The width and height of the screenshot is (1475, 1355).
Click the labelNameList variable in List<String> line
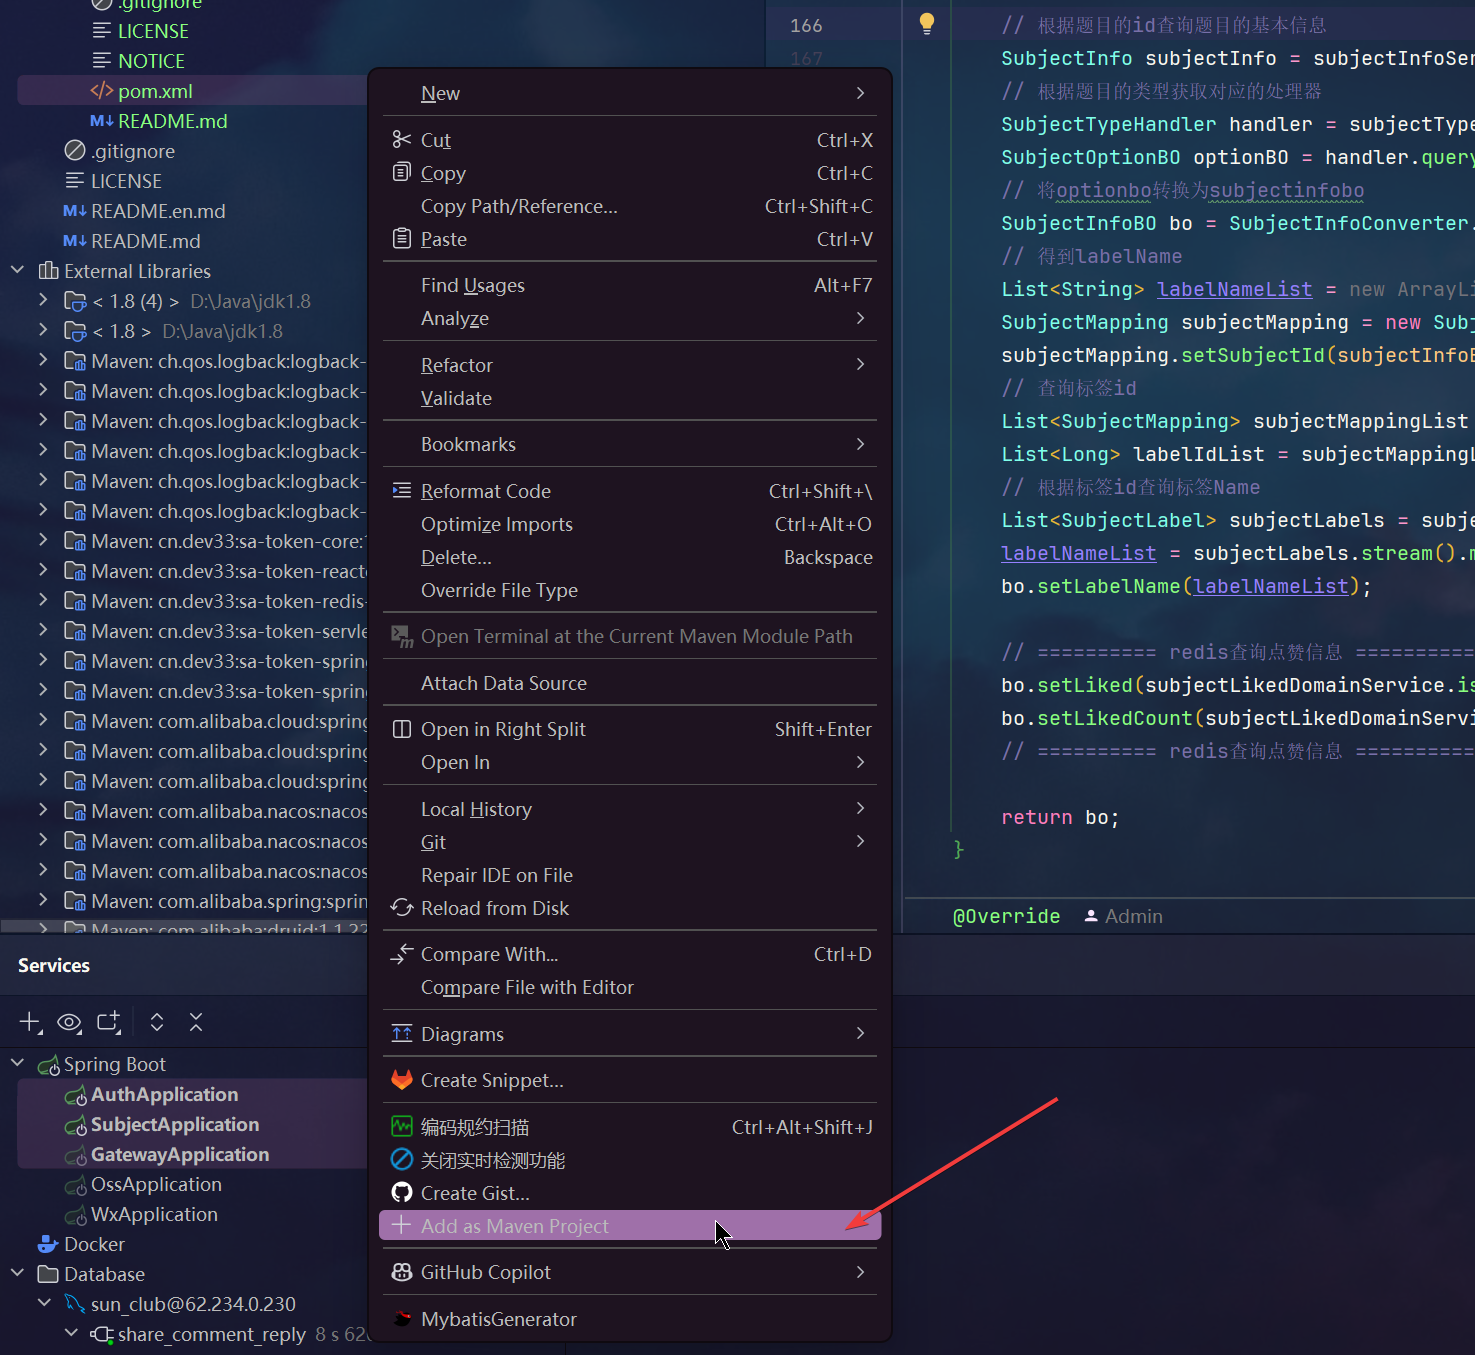1234,289
